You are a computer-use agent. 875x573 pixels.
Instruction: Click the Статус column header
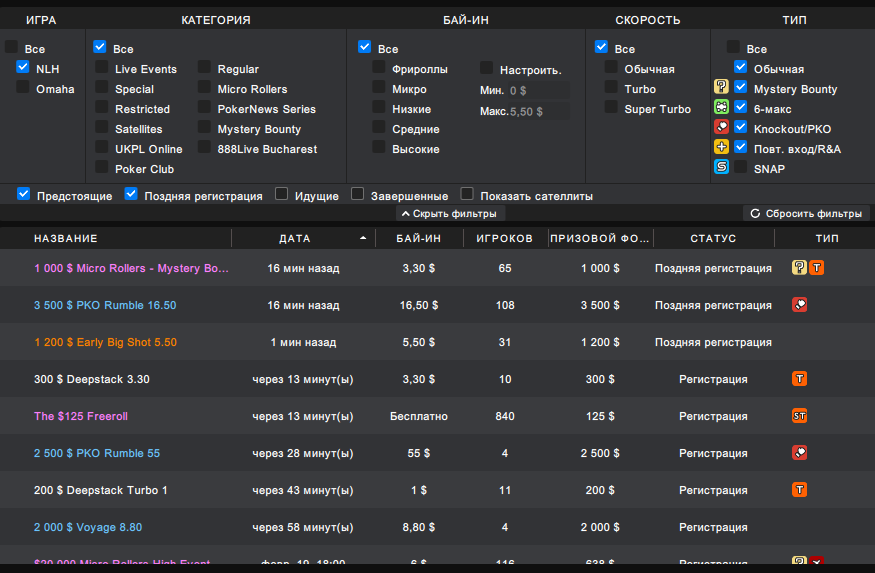713,238
